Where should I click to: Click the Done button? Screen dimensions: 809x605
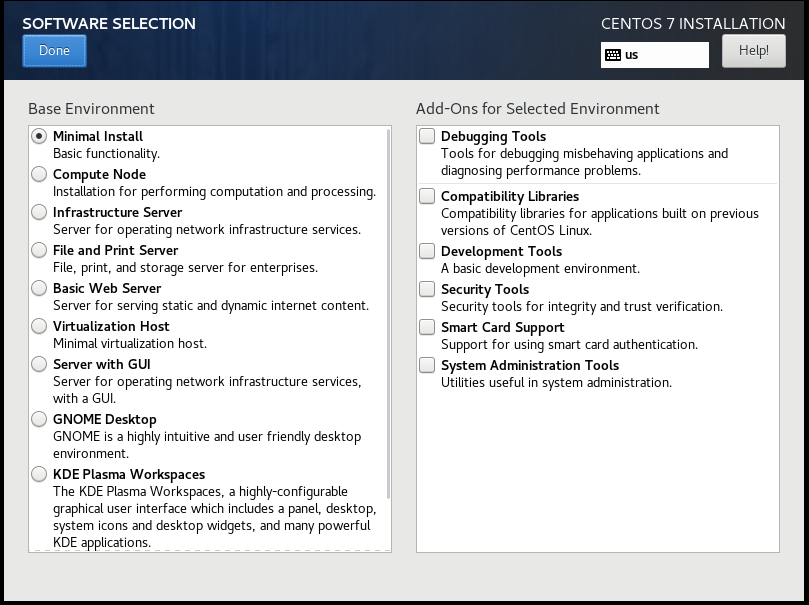tap(54, 51)
